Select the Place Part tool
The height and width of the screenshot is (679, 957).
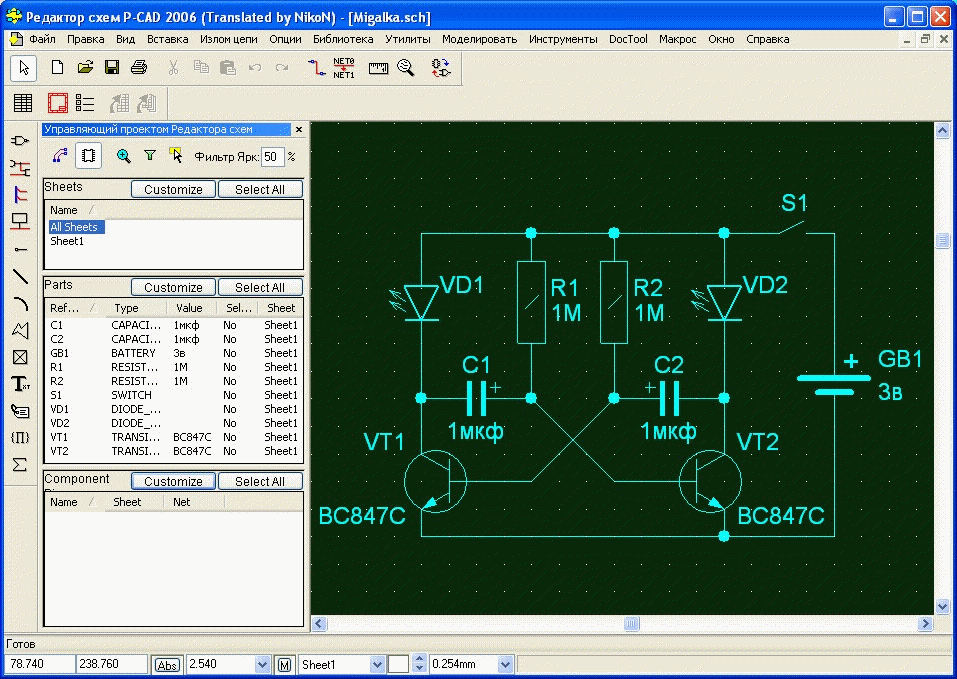20,141
